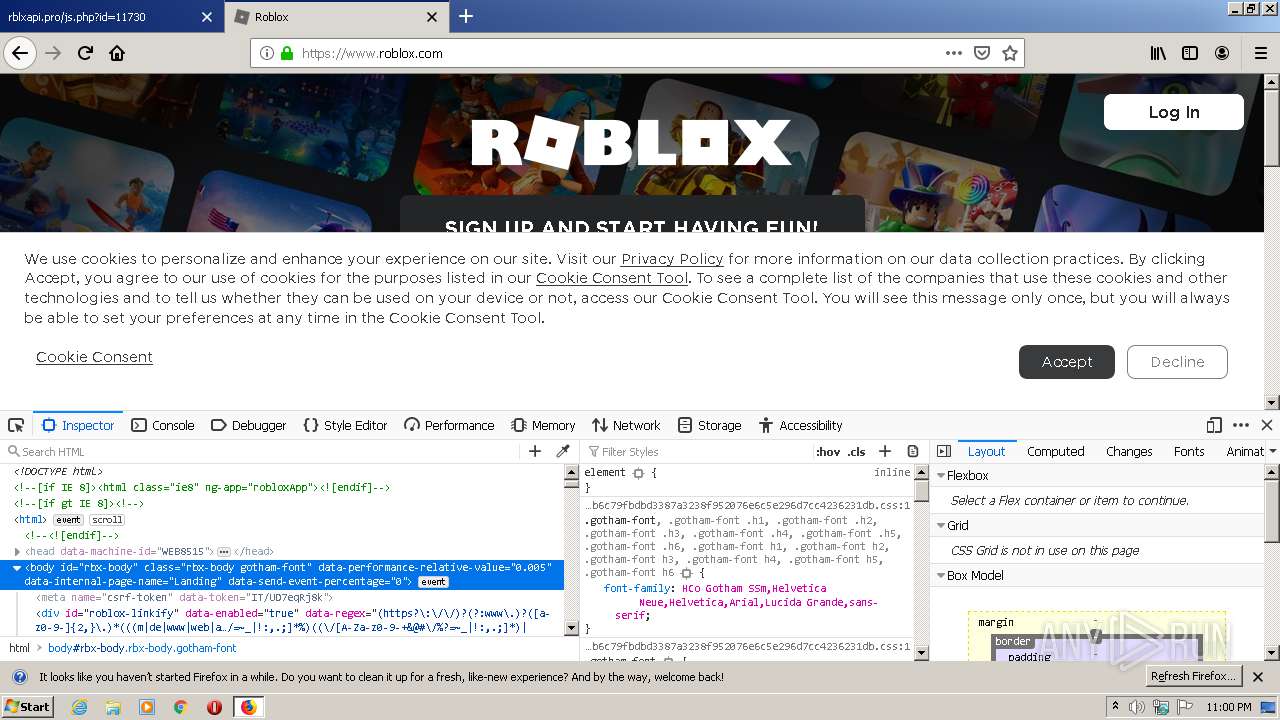Switch to the Debugger tab

click(249, 425)
